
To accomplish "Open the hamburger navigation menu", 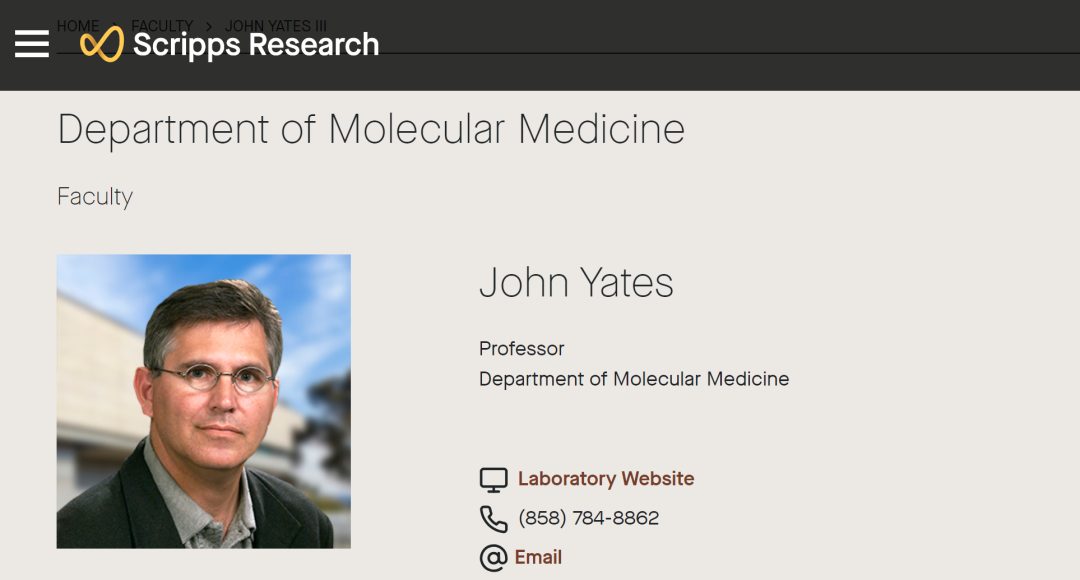I will 32,44.
